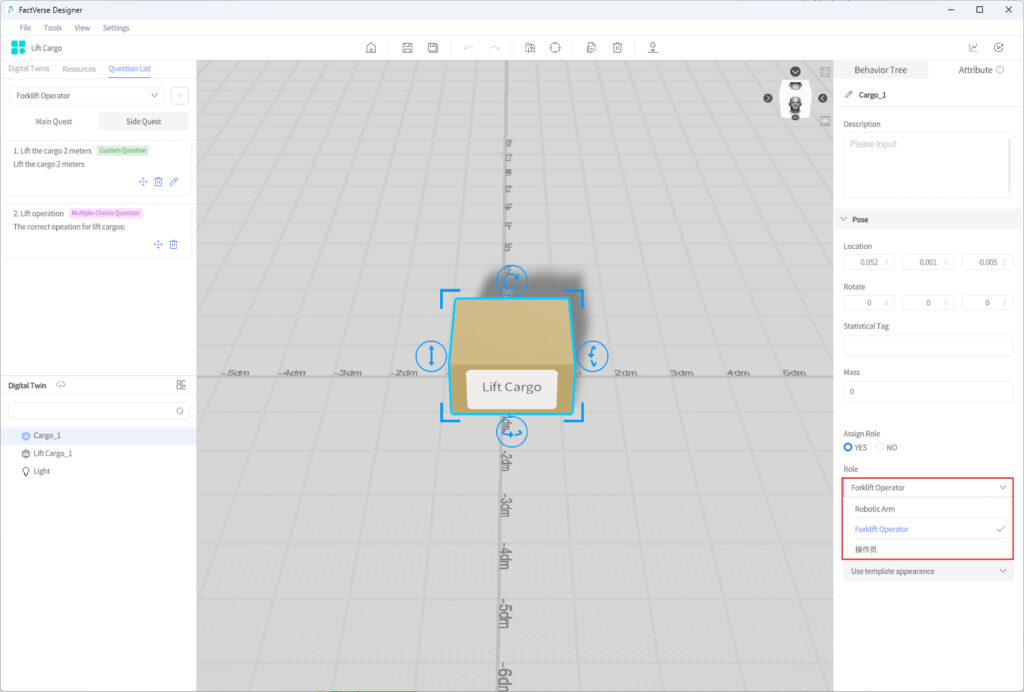Open the chart statistics icon at top right
Image resolution: width=1024 pixels, height=692 pixels.
pos(973,48)
